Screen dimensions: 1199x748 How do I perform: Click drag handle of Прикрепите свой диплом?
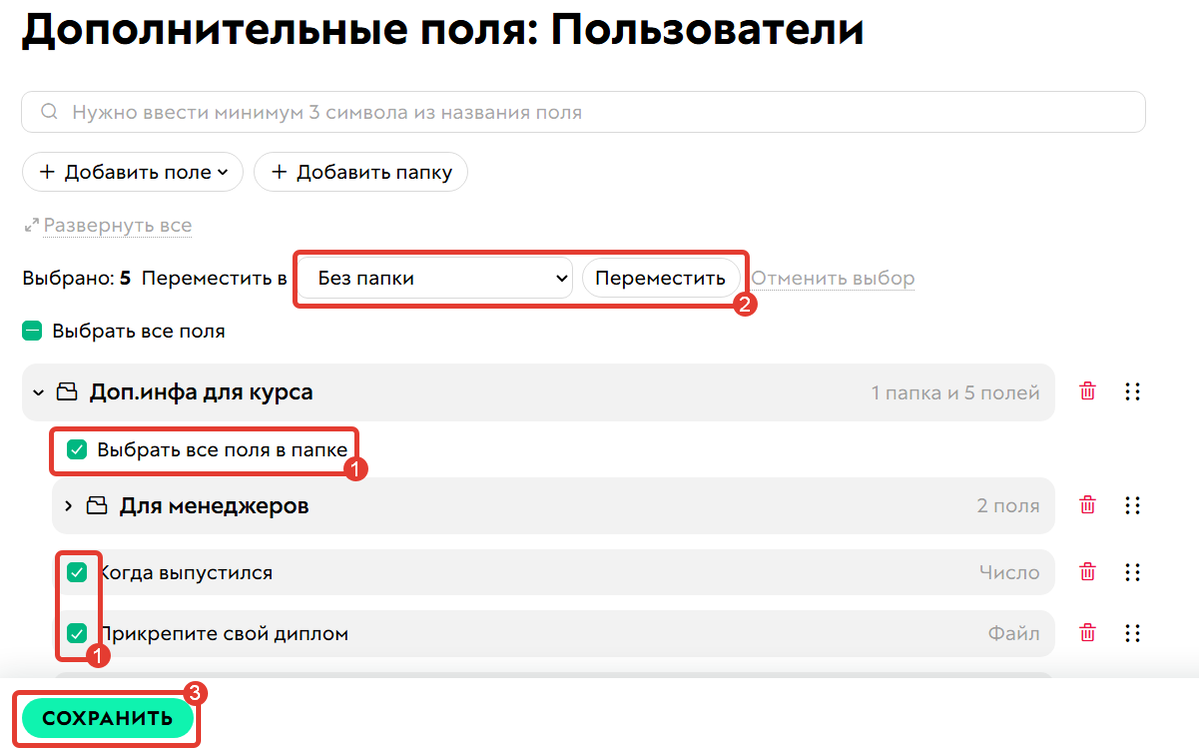tap(1132, 633)
